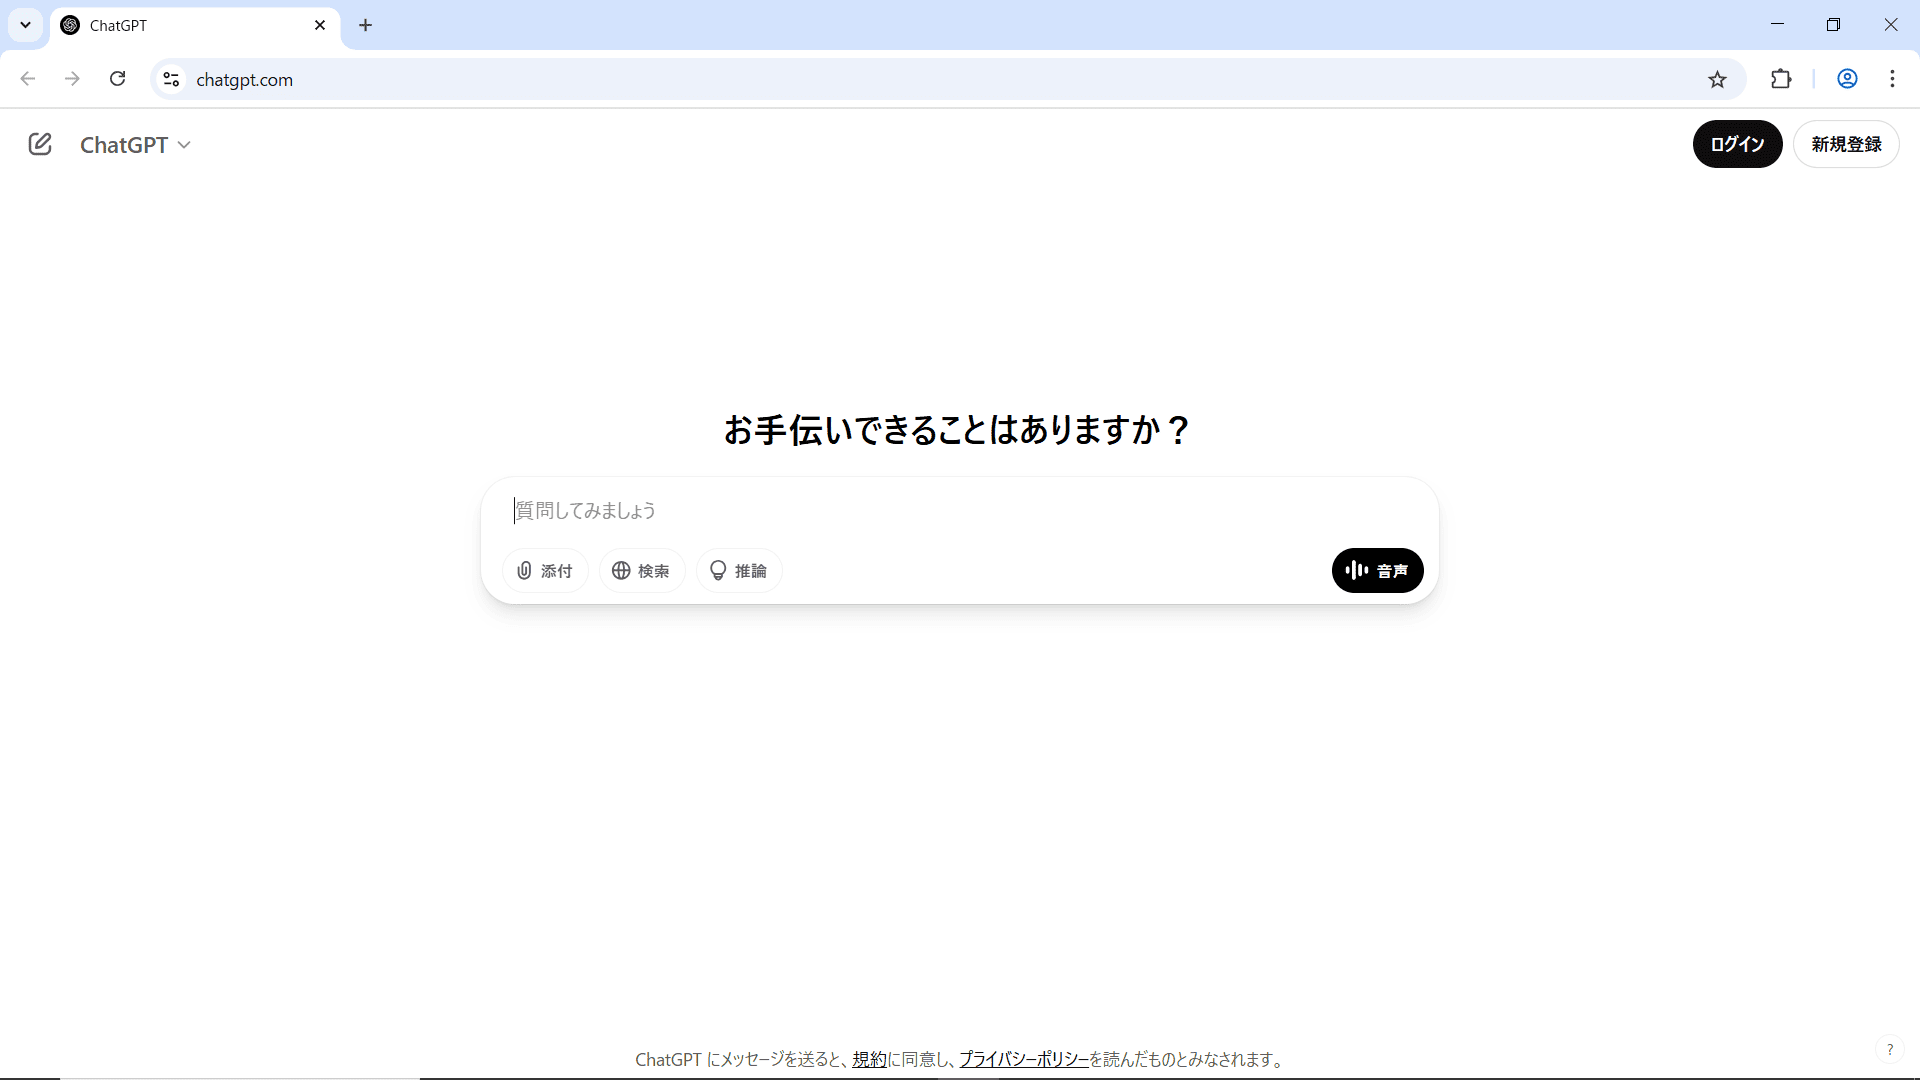
Task: Open the help question mark button
Action: click(x=1889, y=1049)
